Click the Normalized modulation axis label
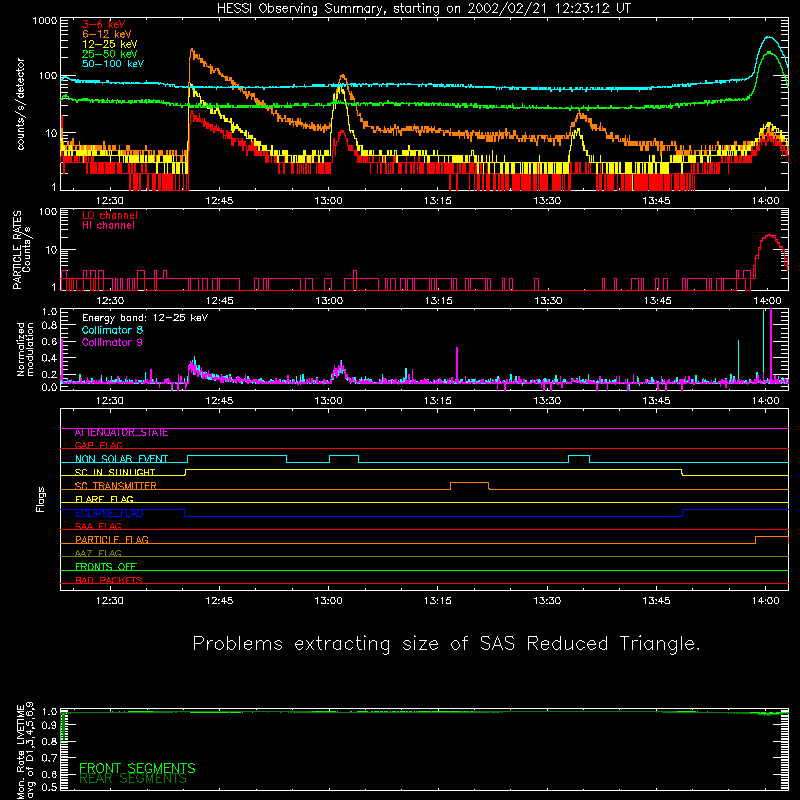This screenshot has height=800, width=800. (x=25, y=349)
